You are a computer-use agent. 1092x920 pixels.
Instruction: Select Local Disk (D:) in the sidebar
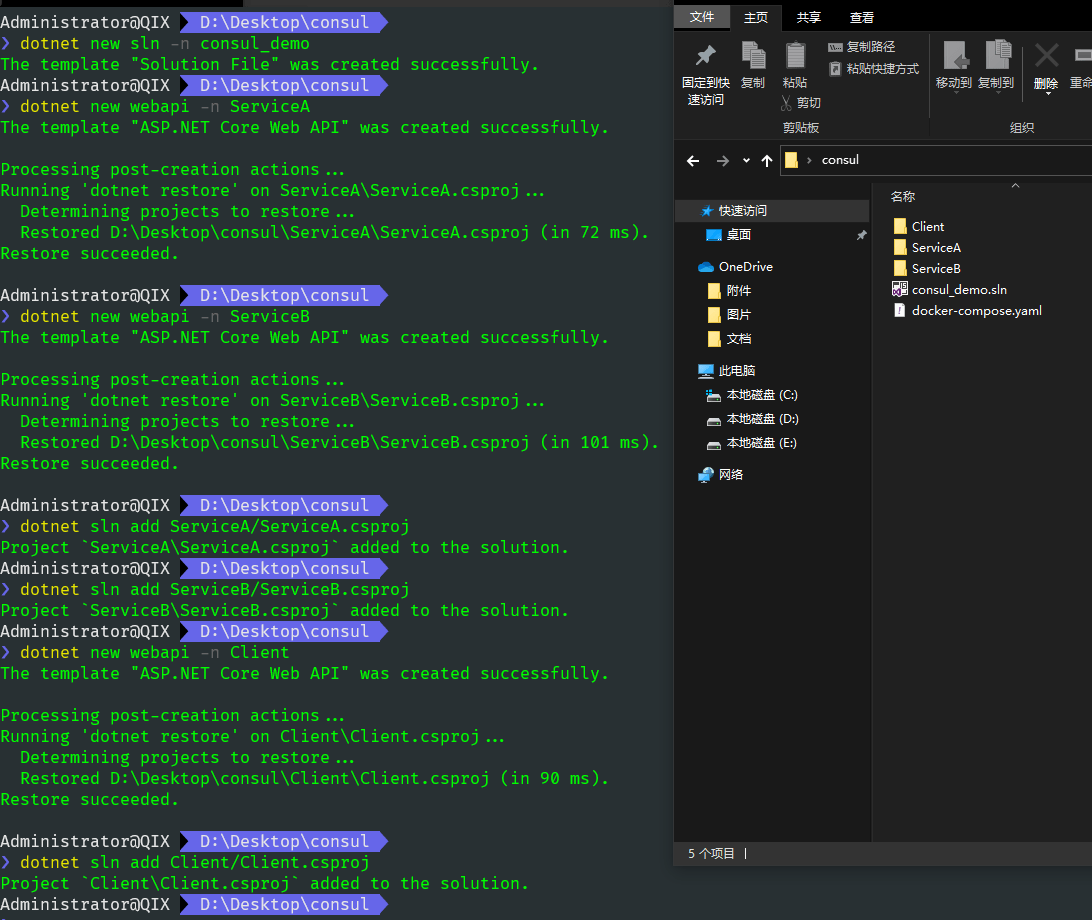(761, 419)
